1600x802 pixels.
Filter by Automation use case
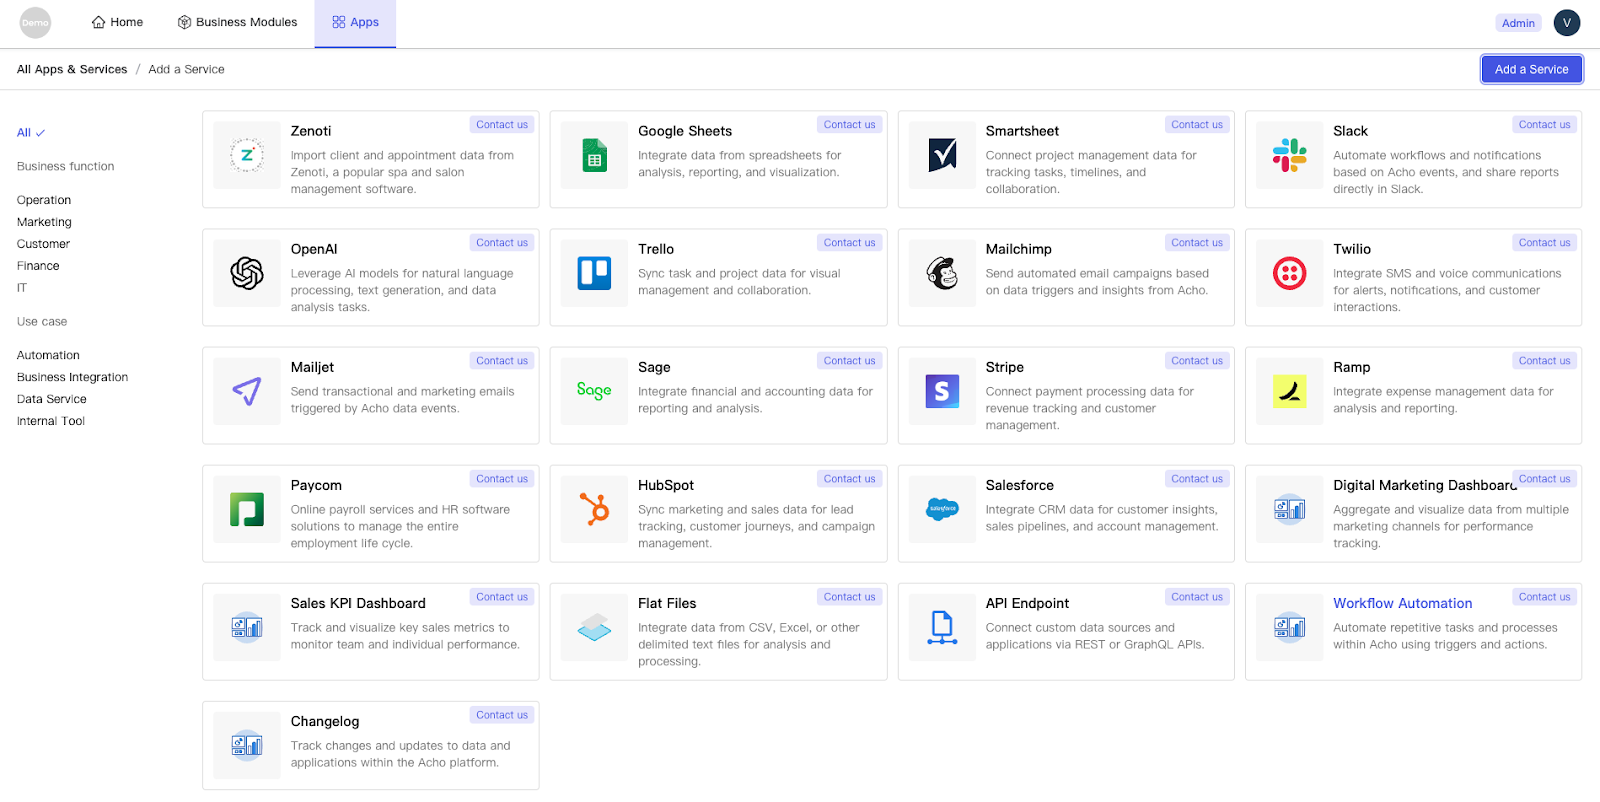coord(48,355)
